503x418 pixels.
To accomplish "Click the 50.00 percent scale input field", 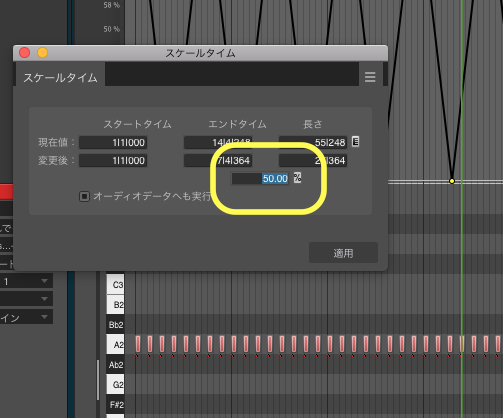I will click(x=260, y=178).
